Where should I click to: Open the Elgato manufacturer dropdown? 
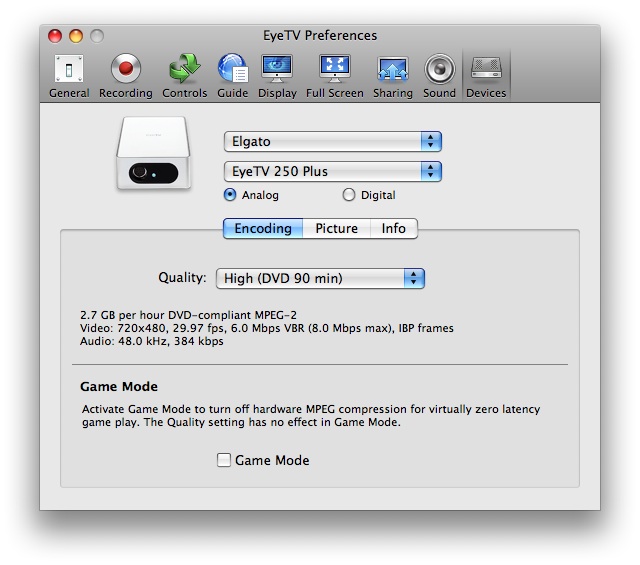(x=333, y=142)
